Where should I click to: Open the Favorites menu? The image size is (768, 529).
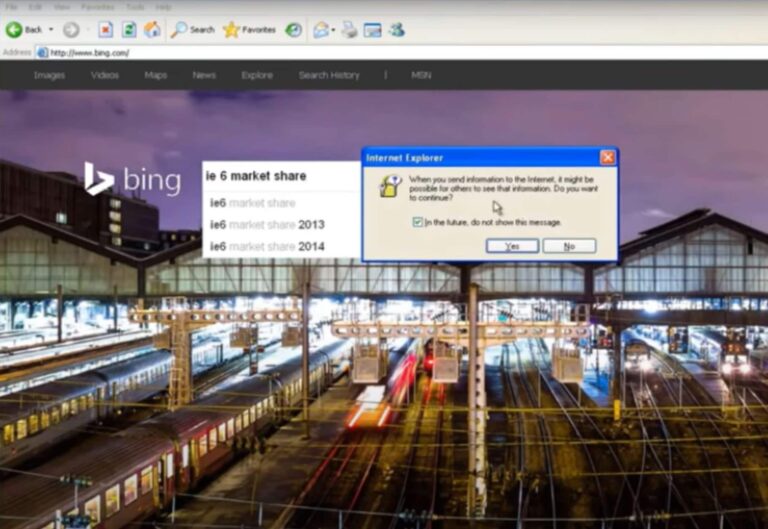pyautogui.click(x=97, y=7)
